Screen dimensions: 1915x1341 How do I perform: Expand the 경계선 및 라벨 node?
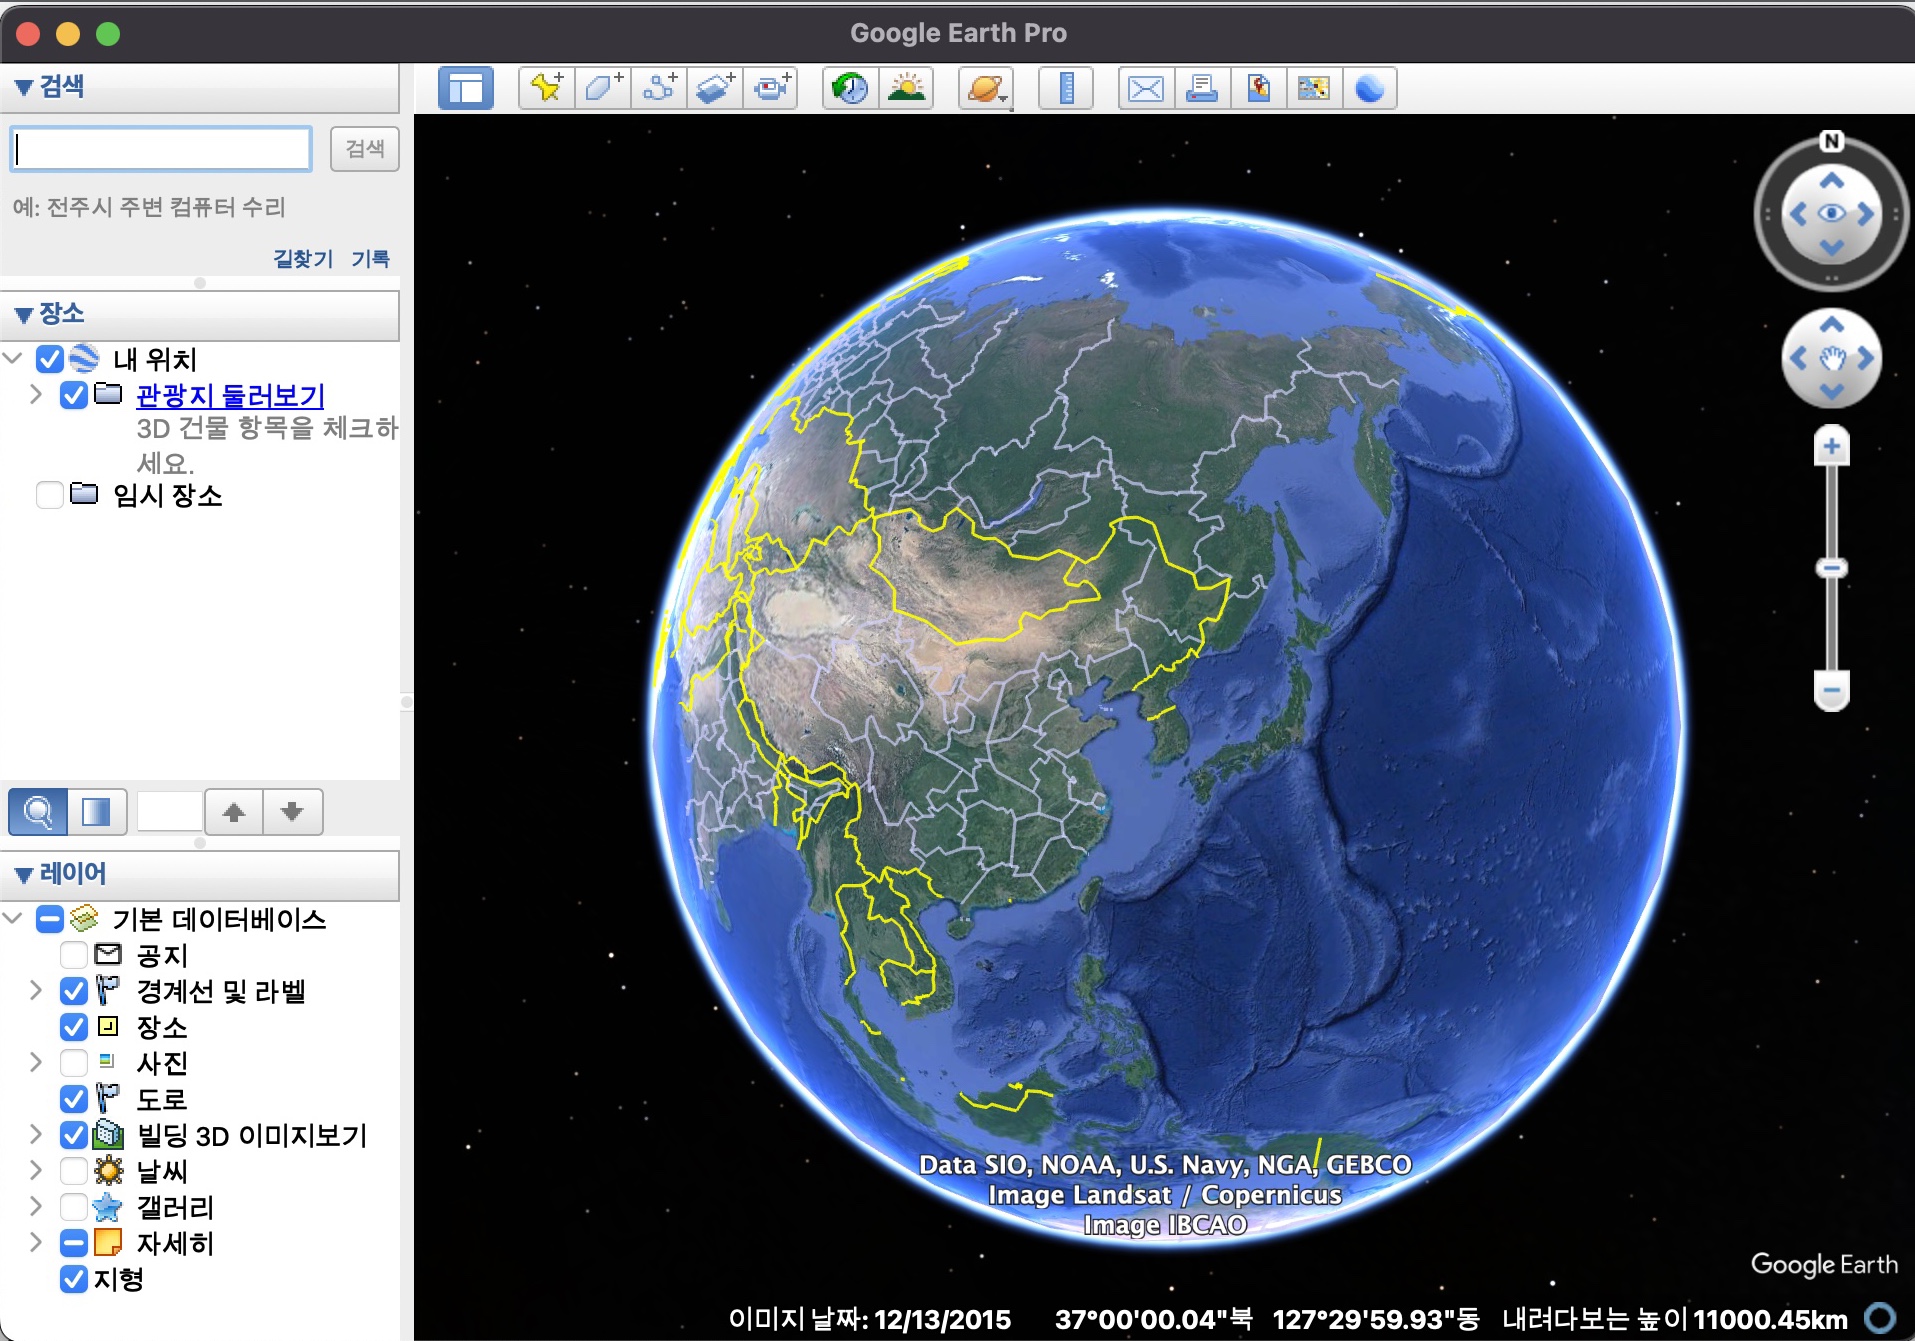coord(36,990)
